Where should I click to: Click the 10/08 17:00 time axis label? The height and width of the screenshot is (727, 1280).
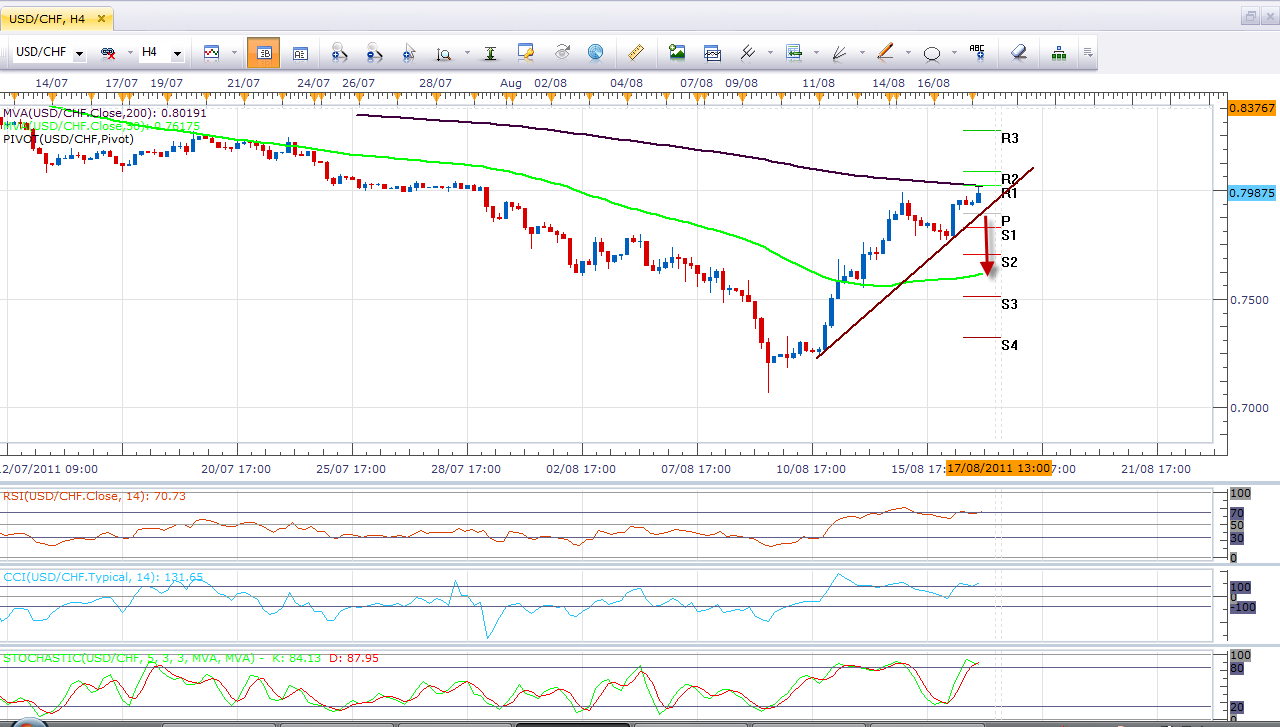click(812, 468)
